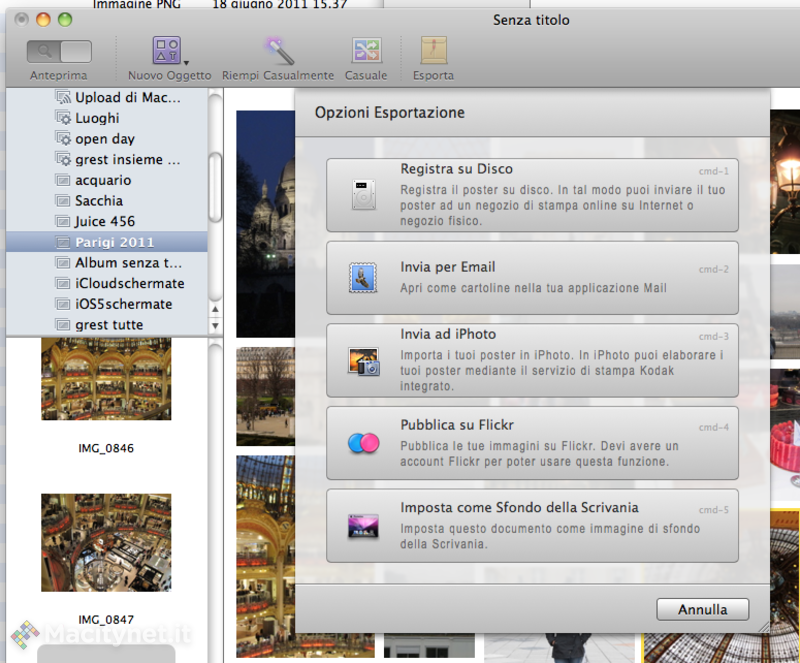Viewport: 800px width, 663px height.
Task: Click the album list scroll down arrow
Action: [214, 326]
